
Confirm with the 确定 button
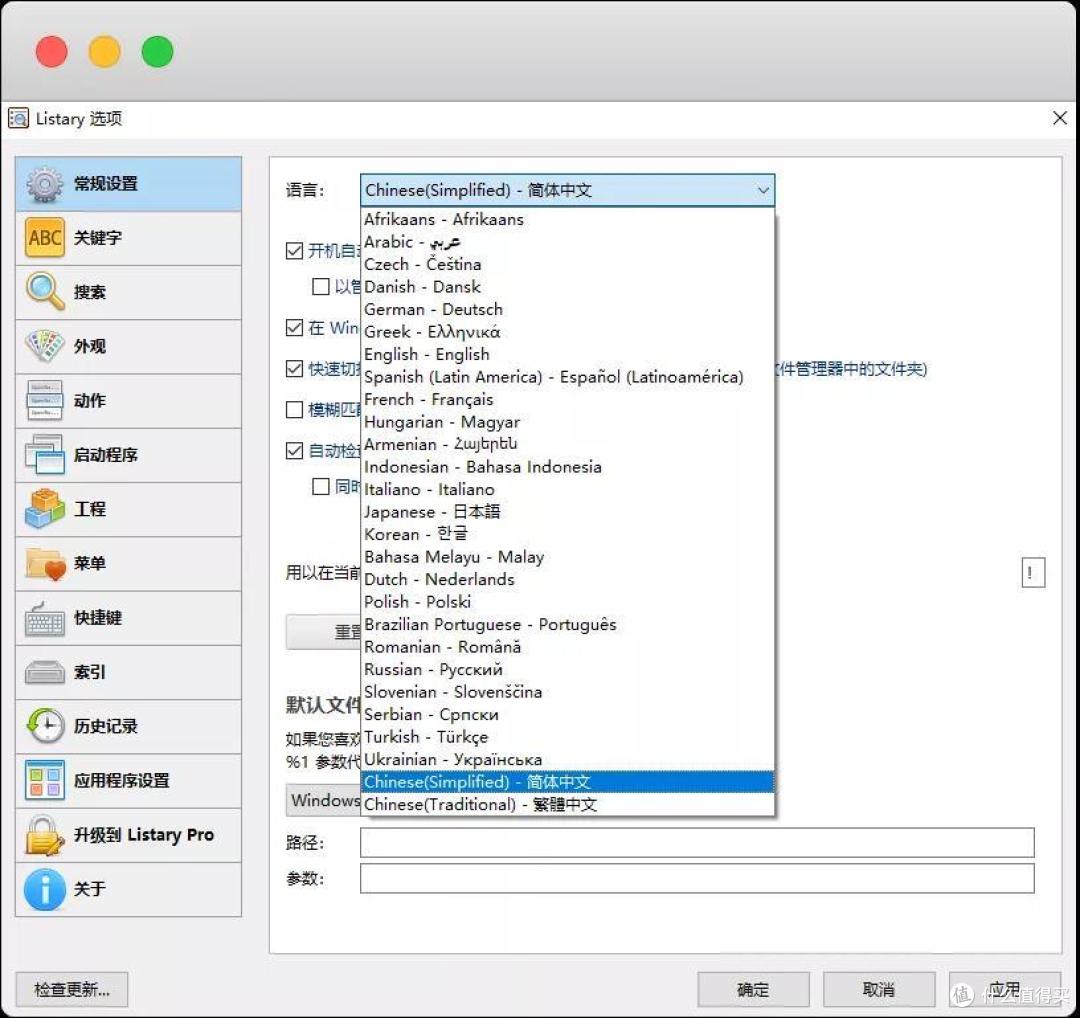(x=753, y=990)
